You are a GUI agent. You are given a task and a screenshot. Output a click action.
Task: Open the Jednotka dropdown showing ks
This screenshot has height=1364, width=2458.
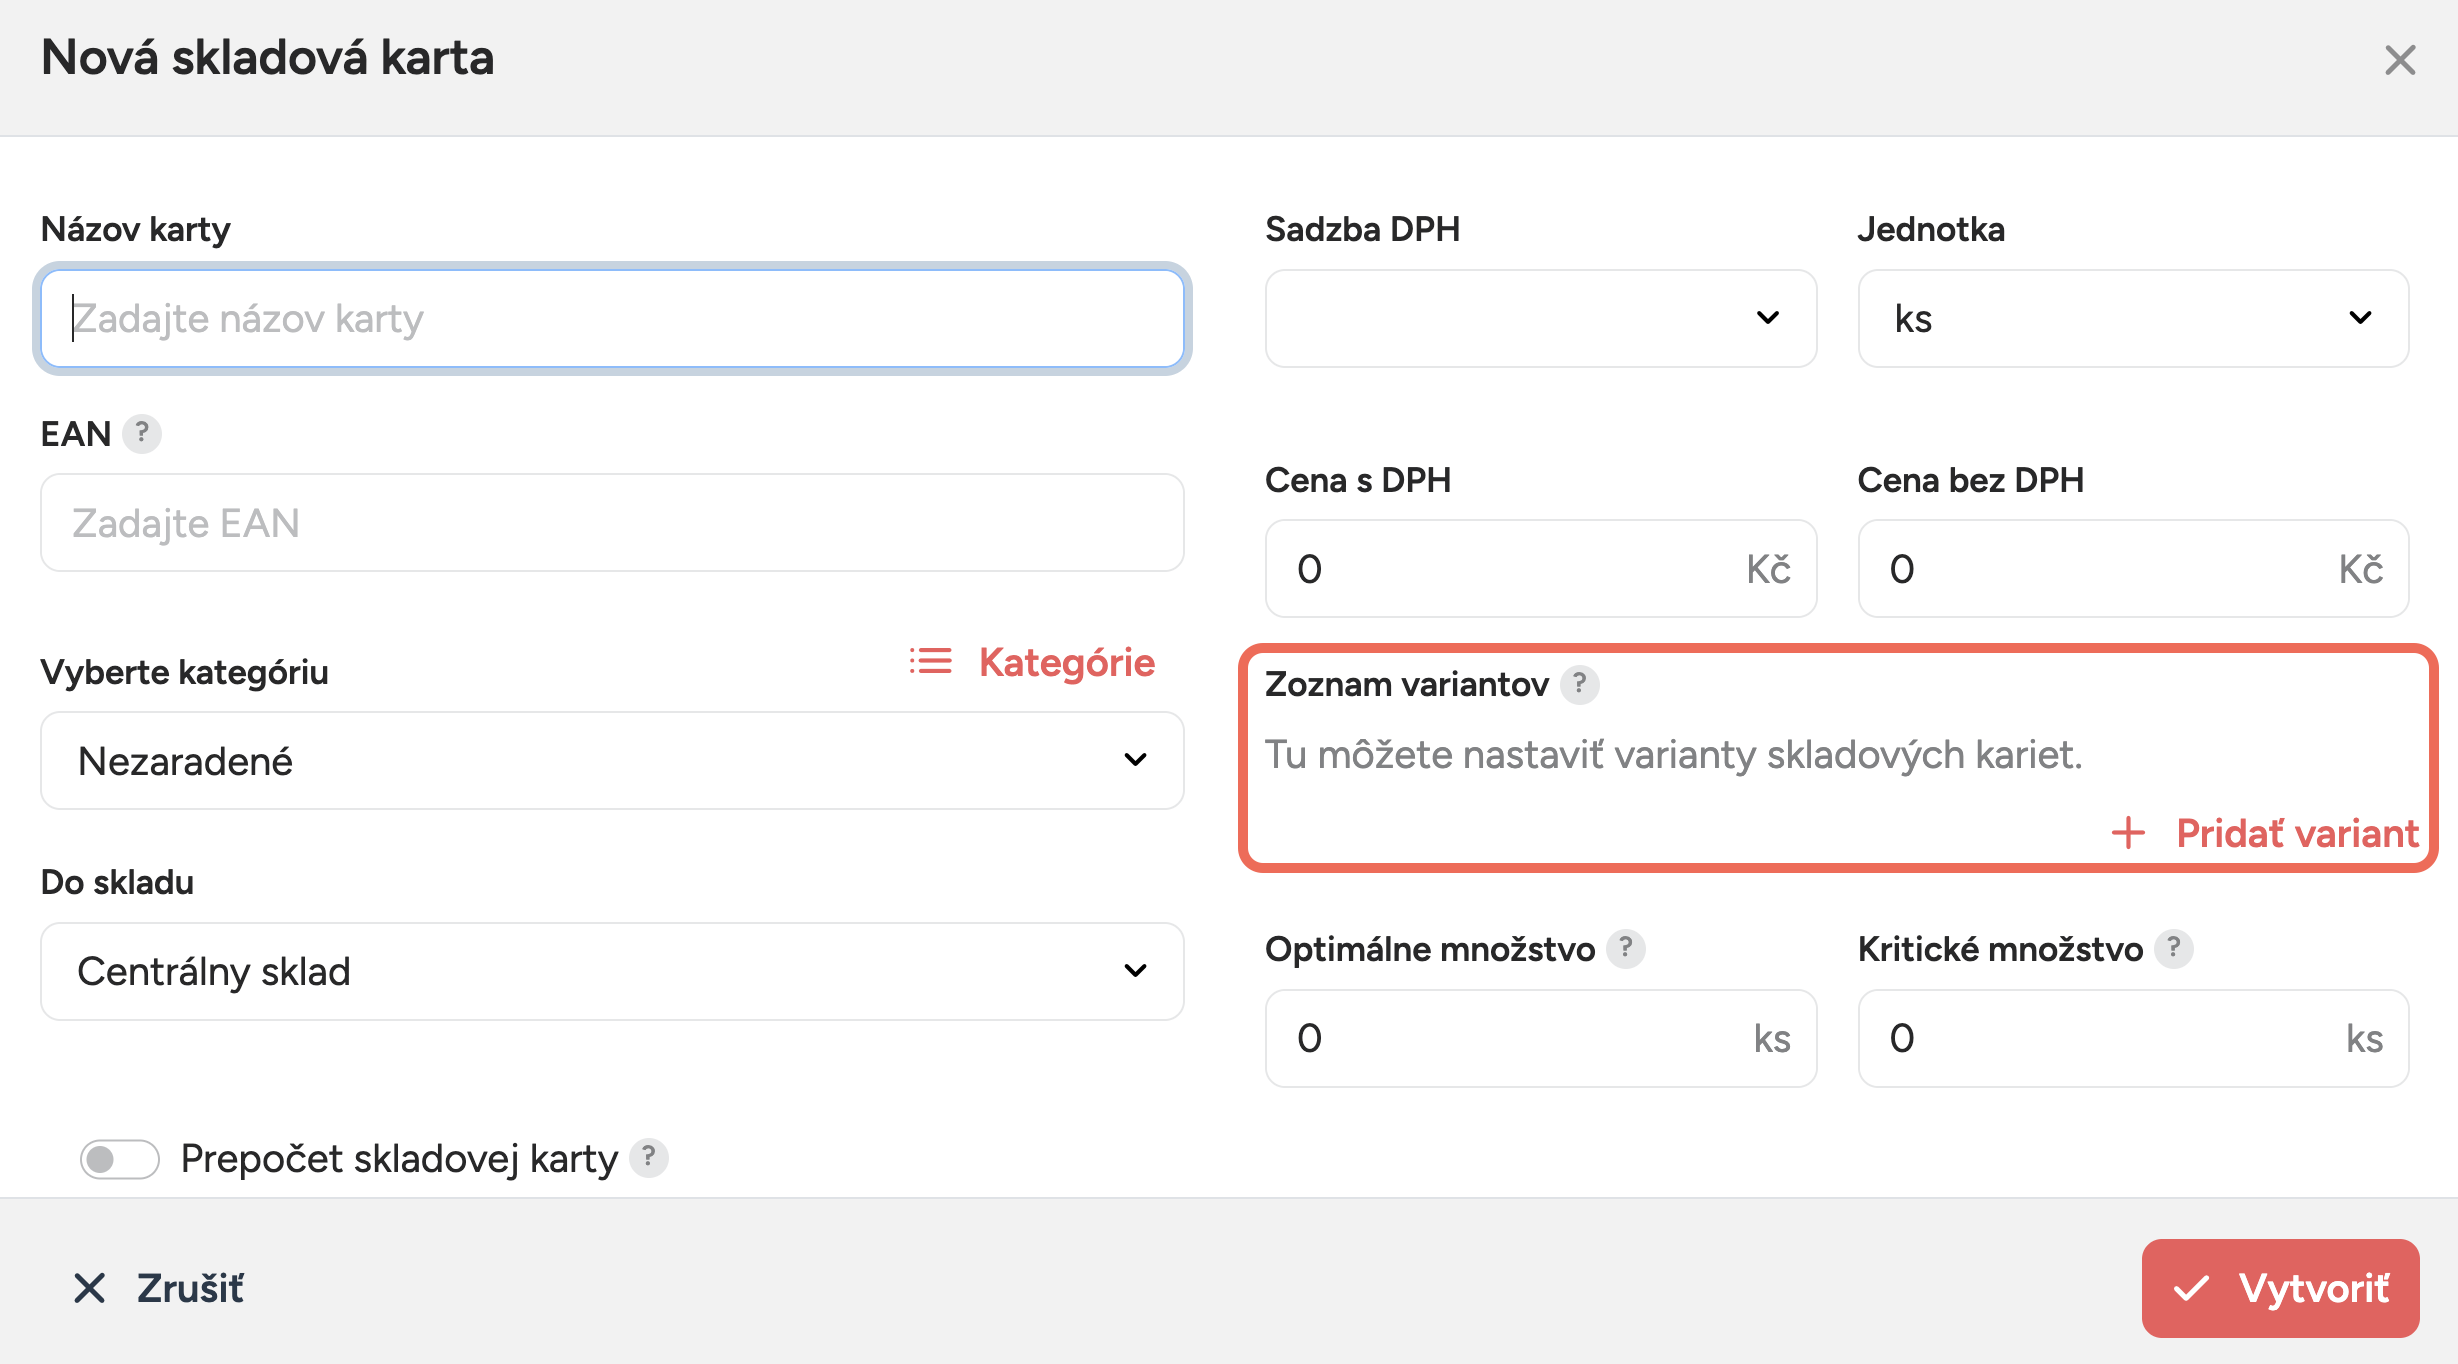click(2132, 318)
